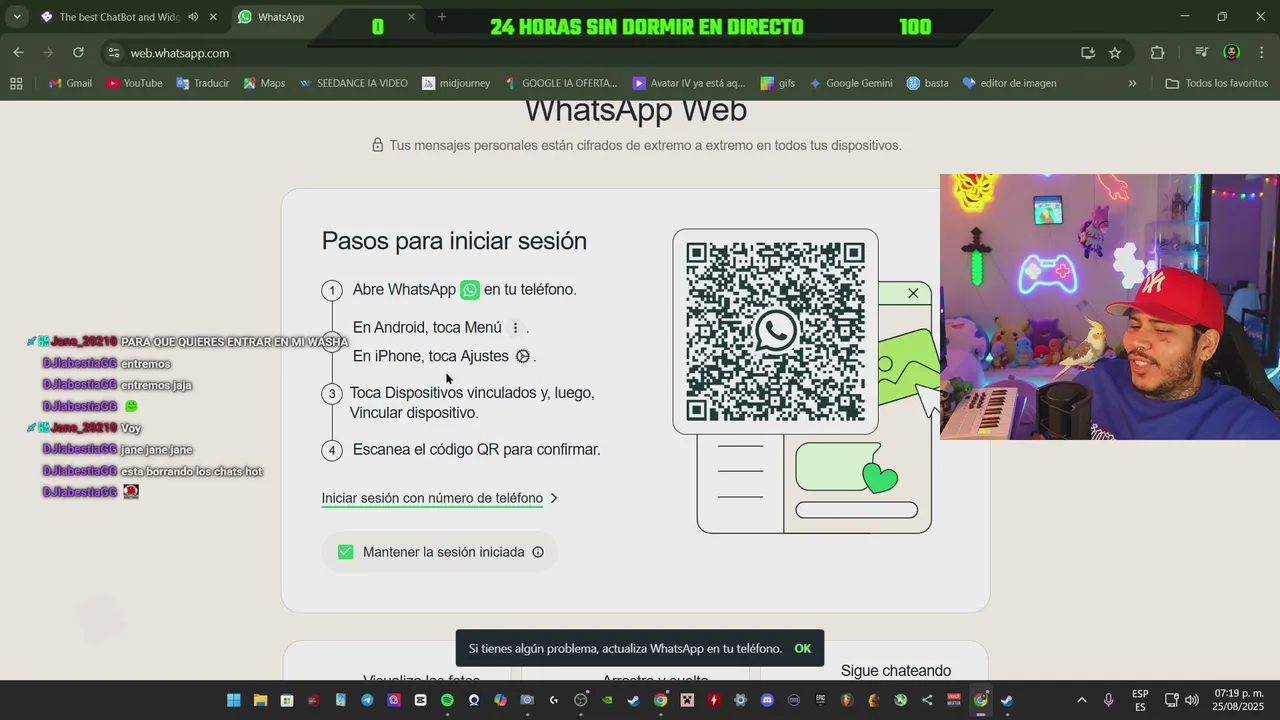The width and height of the screenshot is (1280, 720).
Task: Open the 'Avatar IV ya está aq...' bookmark
Action: [x=689, y=83]
